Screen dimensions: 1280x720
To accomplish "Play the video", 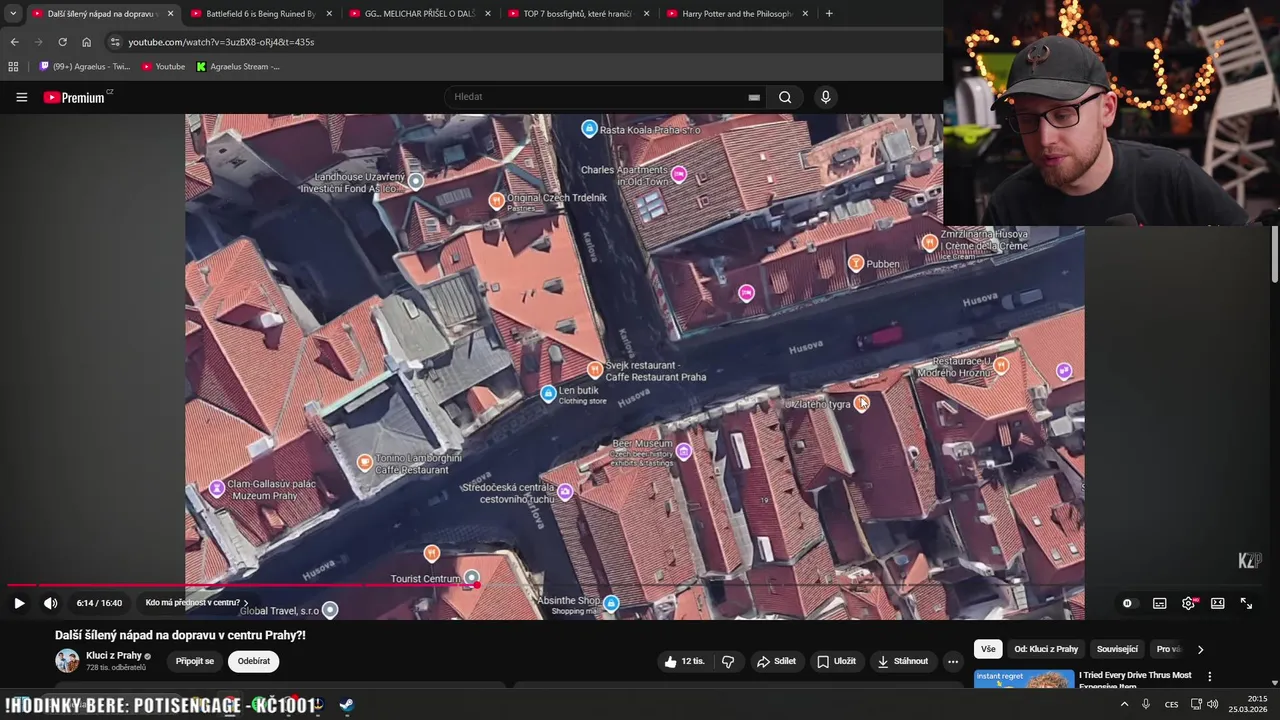I will [19, 603].
